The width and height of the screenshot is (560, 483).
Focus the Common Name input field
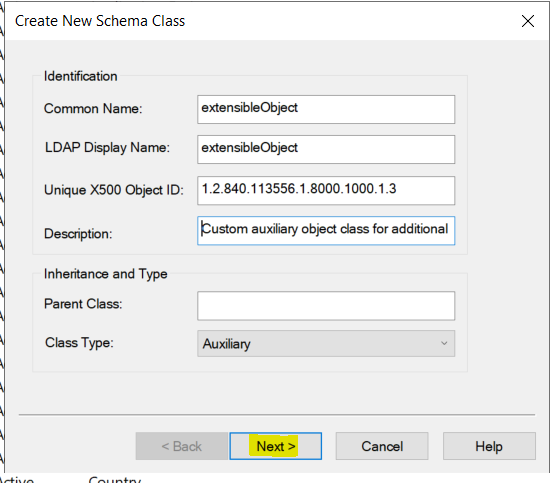(x=326, y=109)
